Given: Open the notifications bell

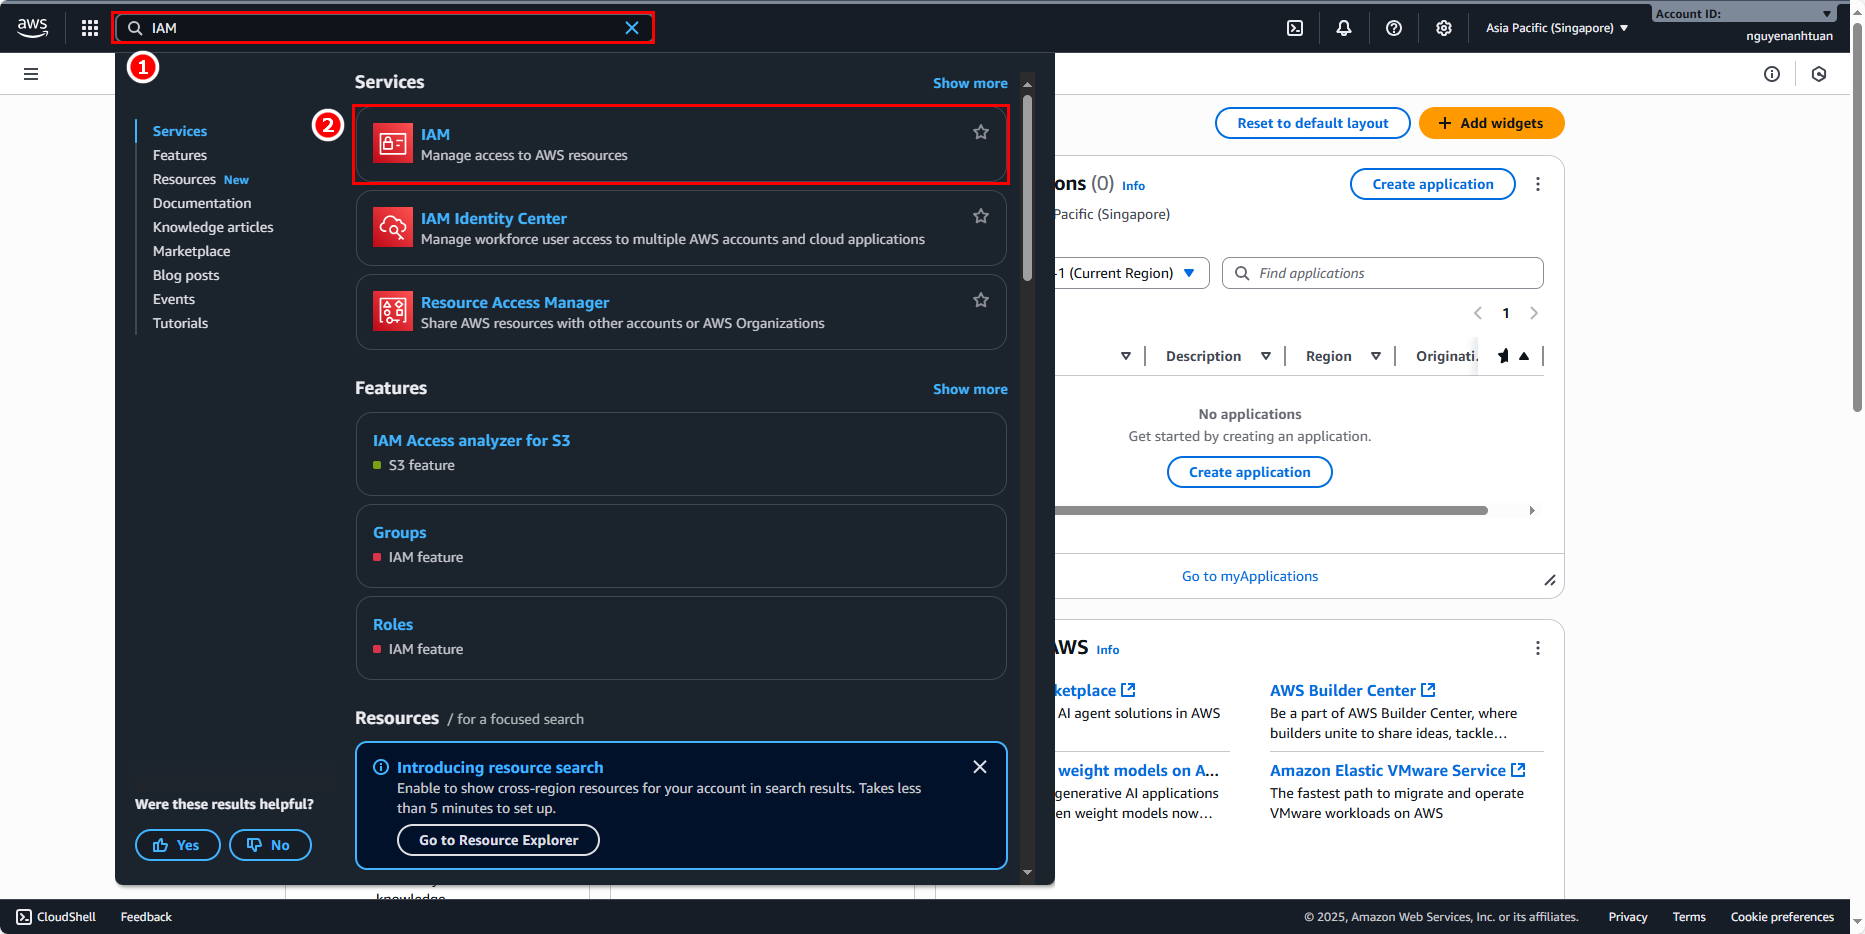Looking at the screenshot, I should pyautogui.click(x=1344, y=28).
